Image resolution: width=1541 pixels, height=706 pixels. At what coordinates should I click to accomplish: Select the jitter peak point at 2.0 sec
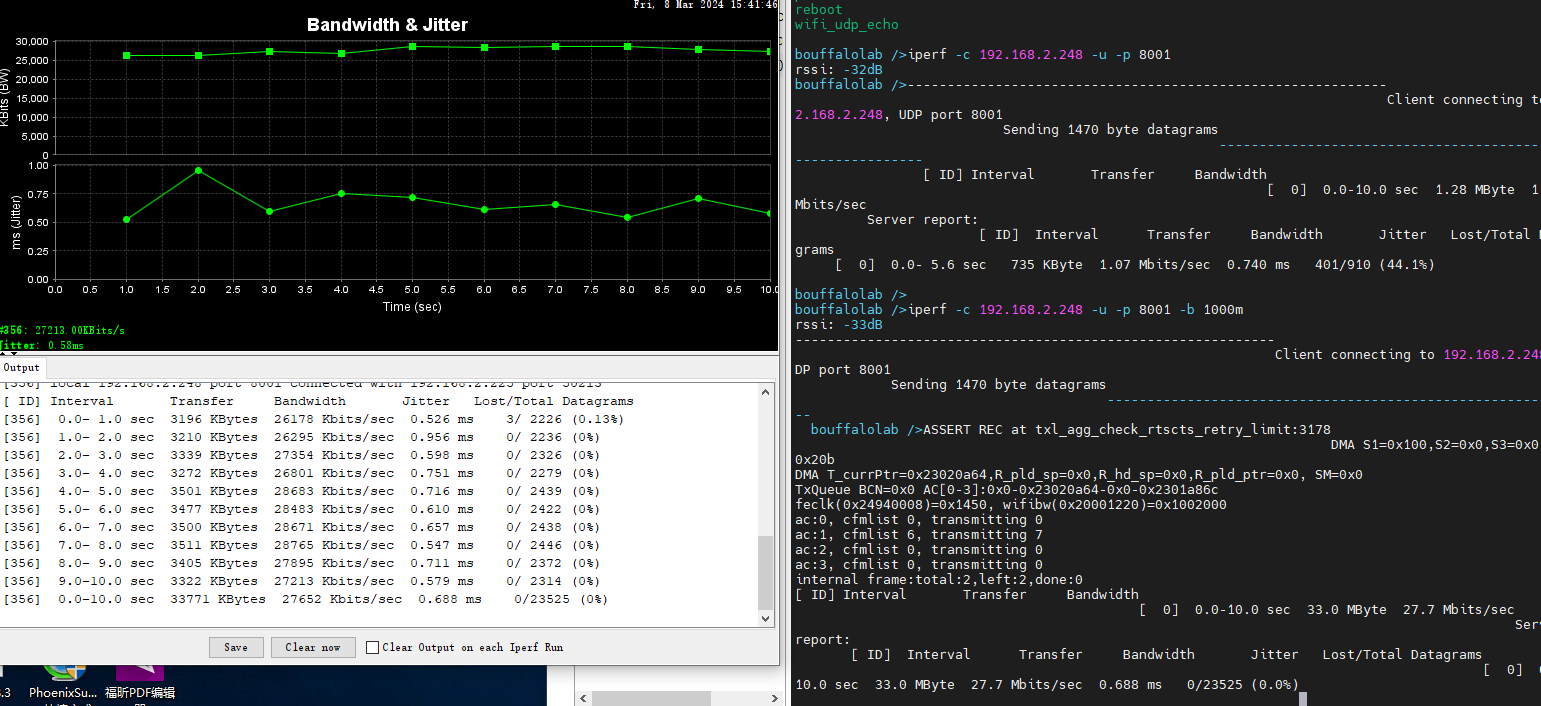point(198,170)
